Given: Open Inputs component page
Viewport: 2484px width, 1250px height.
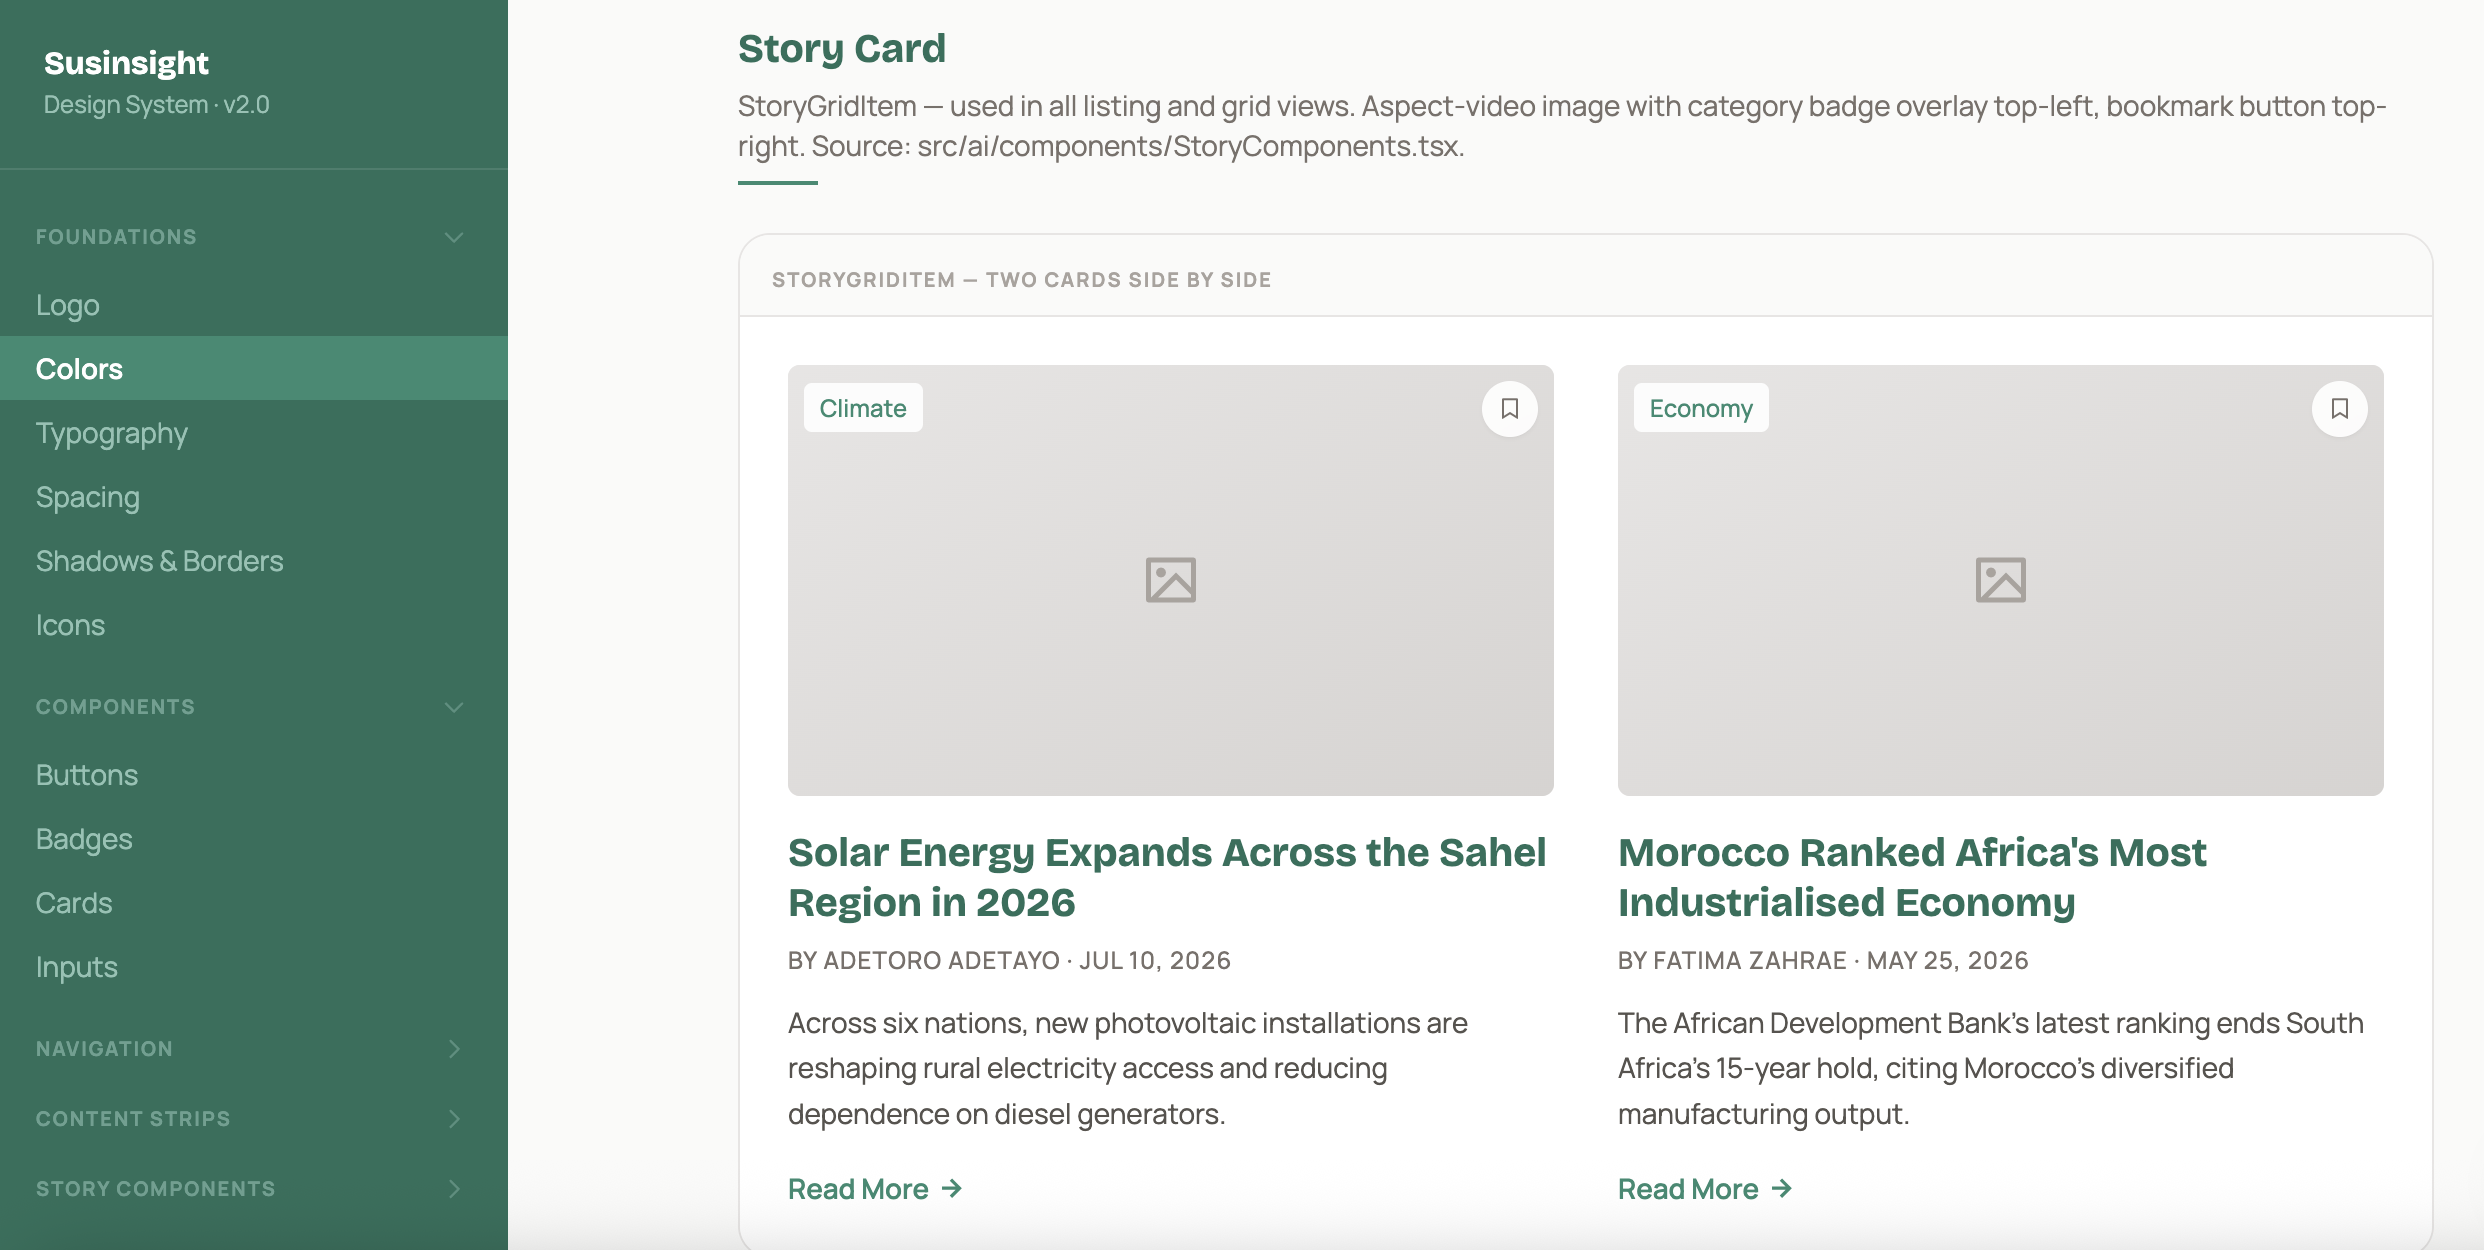Looking at the screenshot, I should tap(254, 967).
